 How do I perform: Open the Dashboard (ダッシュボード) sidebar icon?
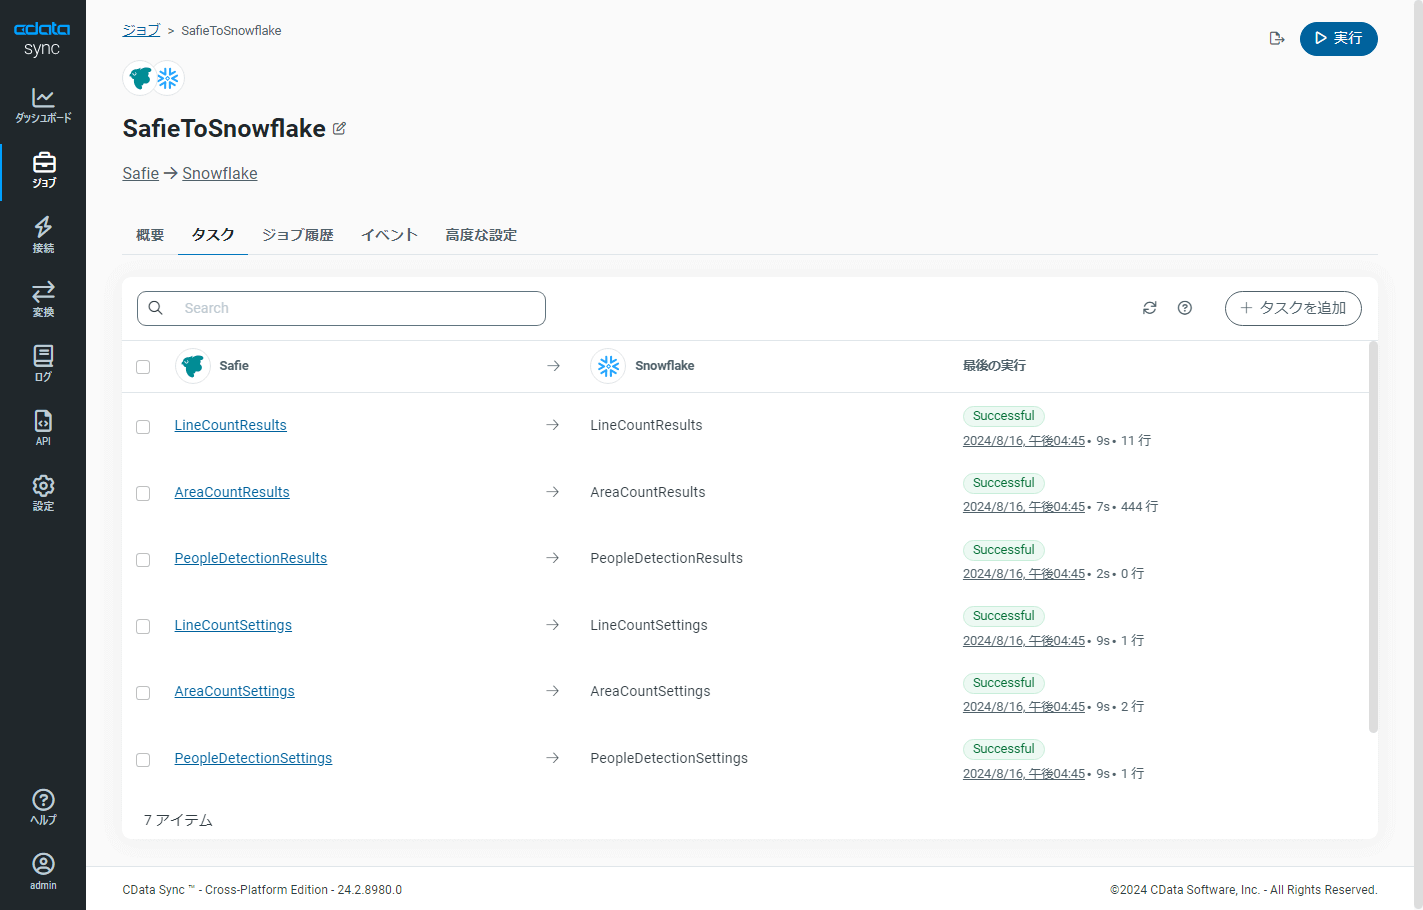[43, 105]
